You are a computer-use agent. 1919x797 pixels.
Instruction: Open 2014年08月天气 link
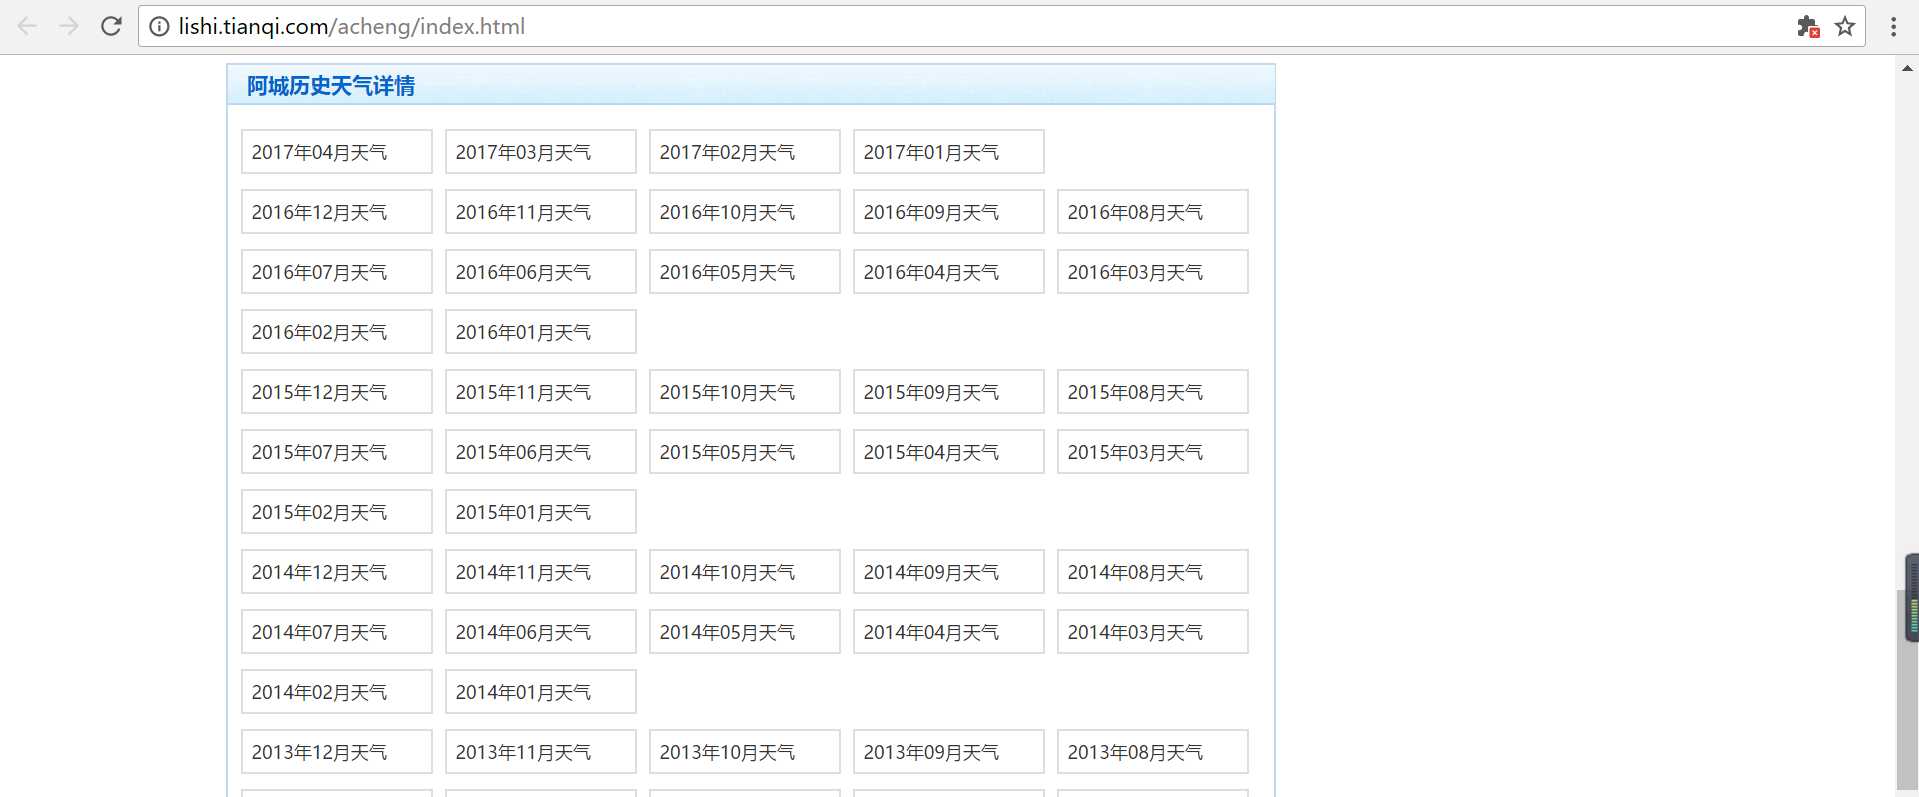pyautogui.click(x=1153, y=572)
